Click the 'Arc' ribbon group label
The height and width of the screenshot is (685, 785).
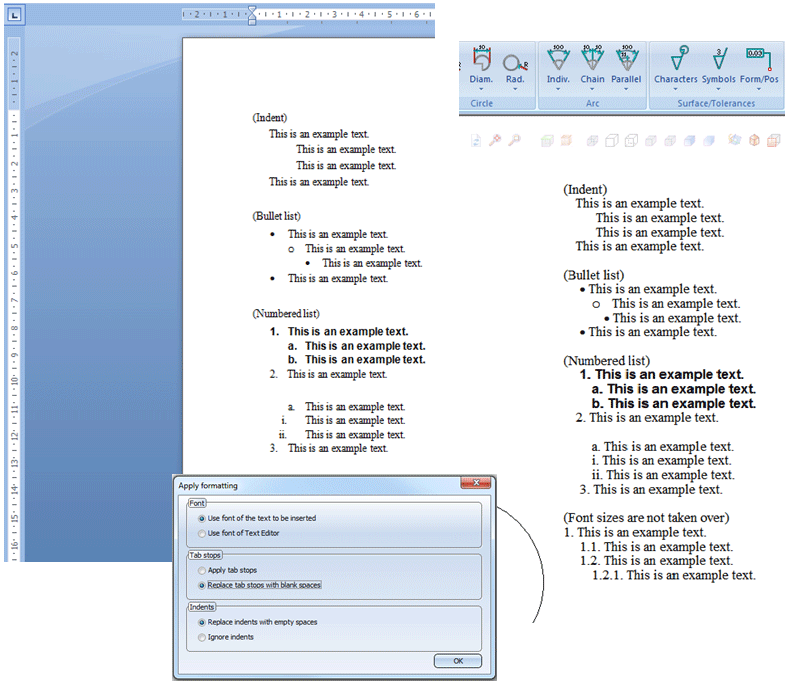tap(592, 103)
